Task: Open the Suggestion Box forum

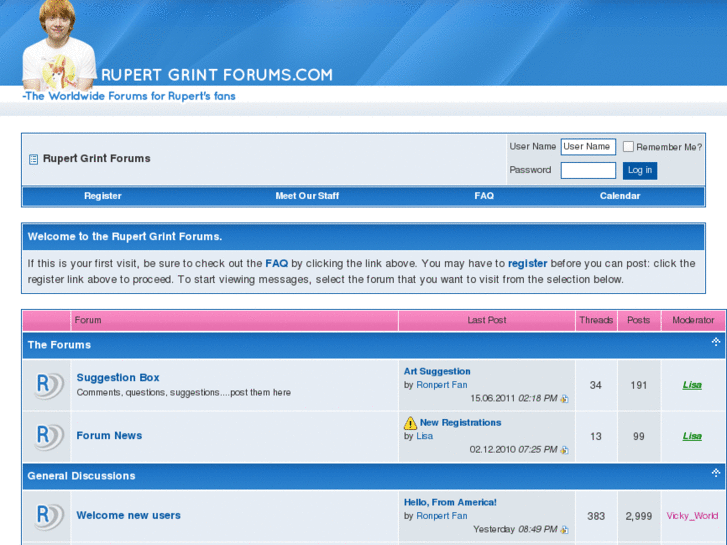Action: coord(118,378)
